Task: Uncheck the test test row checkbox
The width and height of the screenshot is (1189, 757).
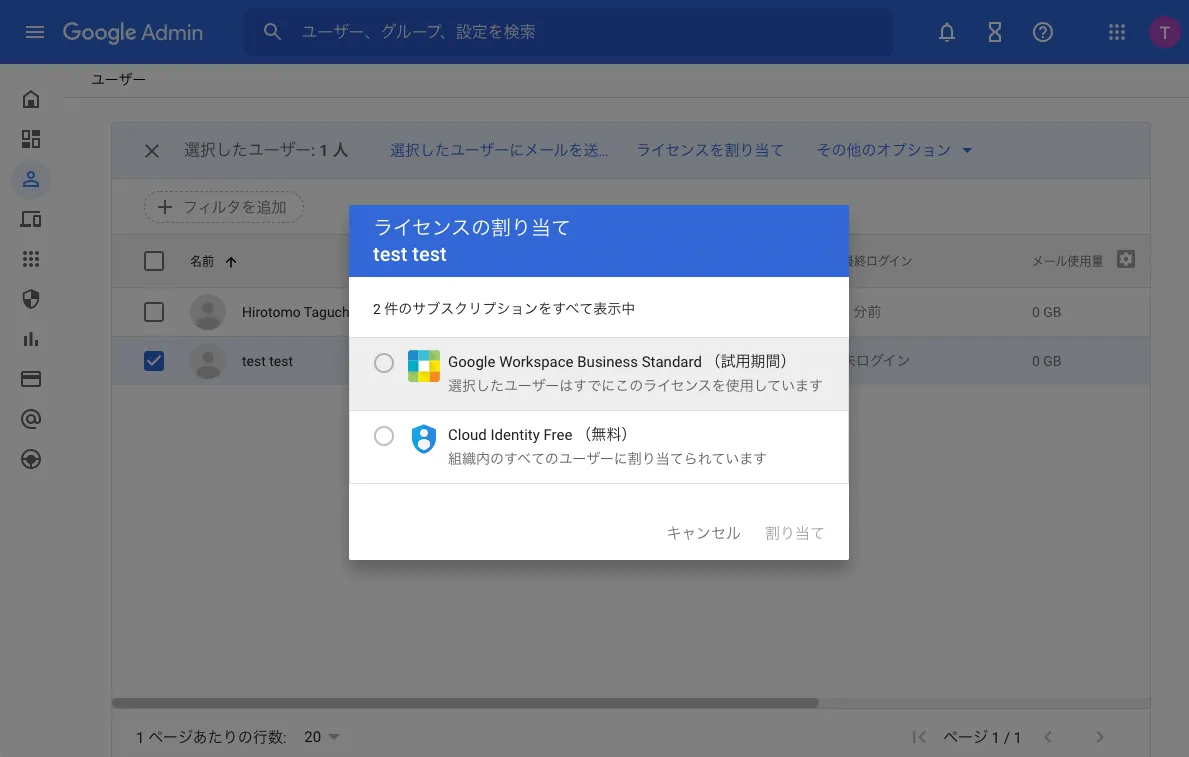Action: pyautogui.click(x=154, y=361)
